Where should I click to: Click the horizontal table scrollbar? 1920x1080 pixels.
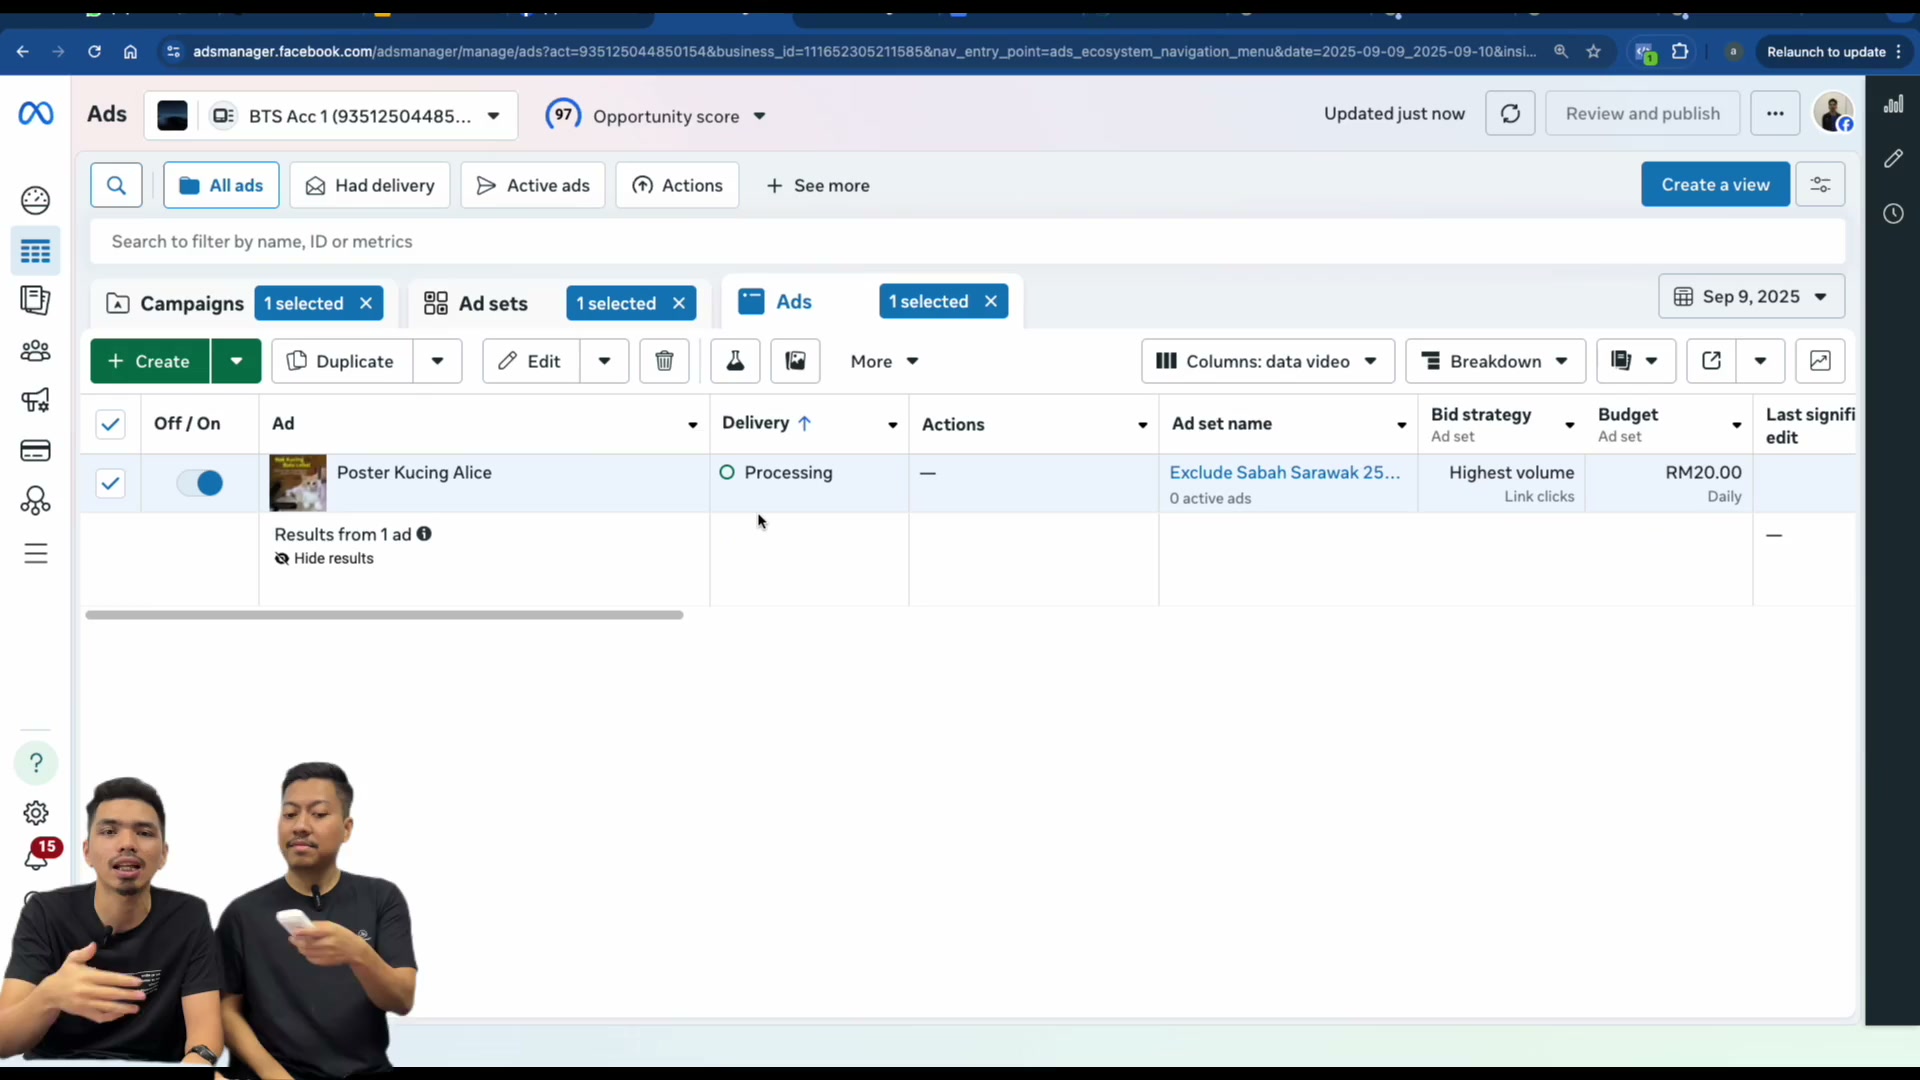384,615
